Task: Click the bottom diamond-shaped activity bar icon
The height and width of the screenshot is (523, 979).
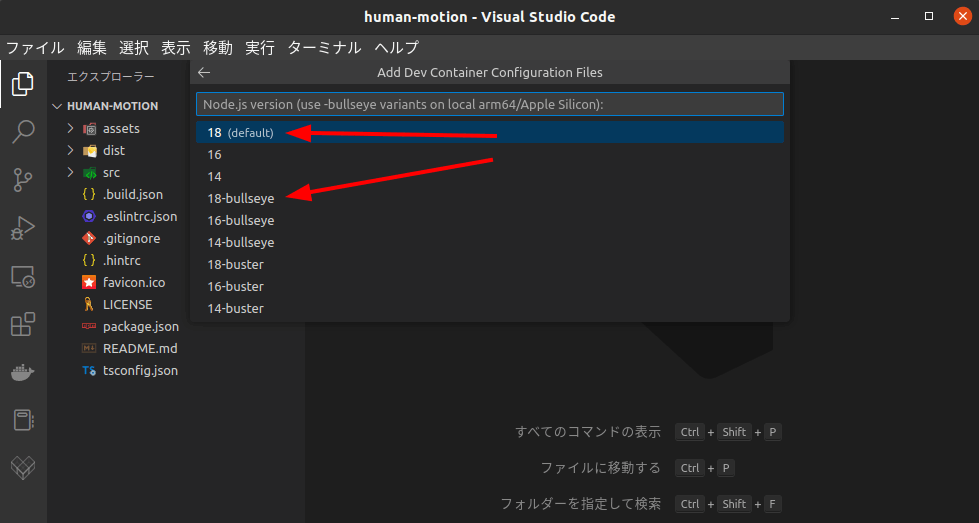Action: pyautogui.click(x=23, y=467)
